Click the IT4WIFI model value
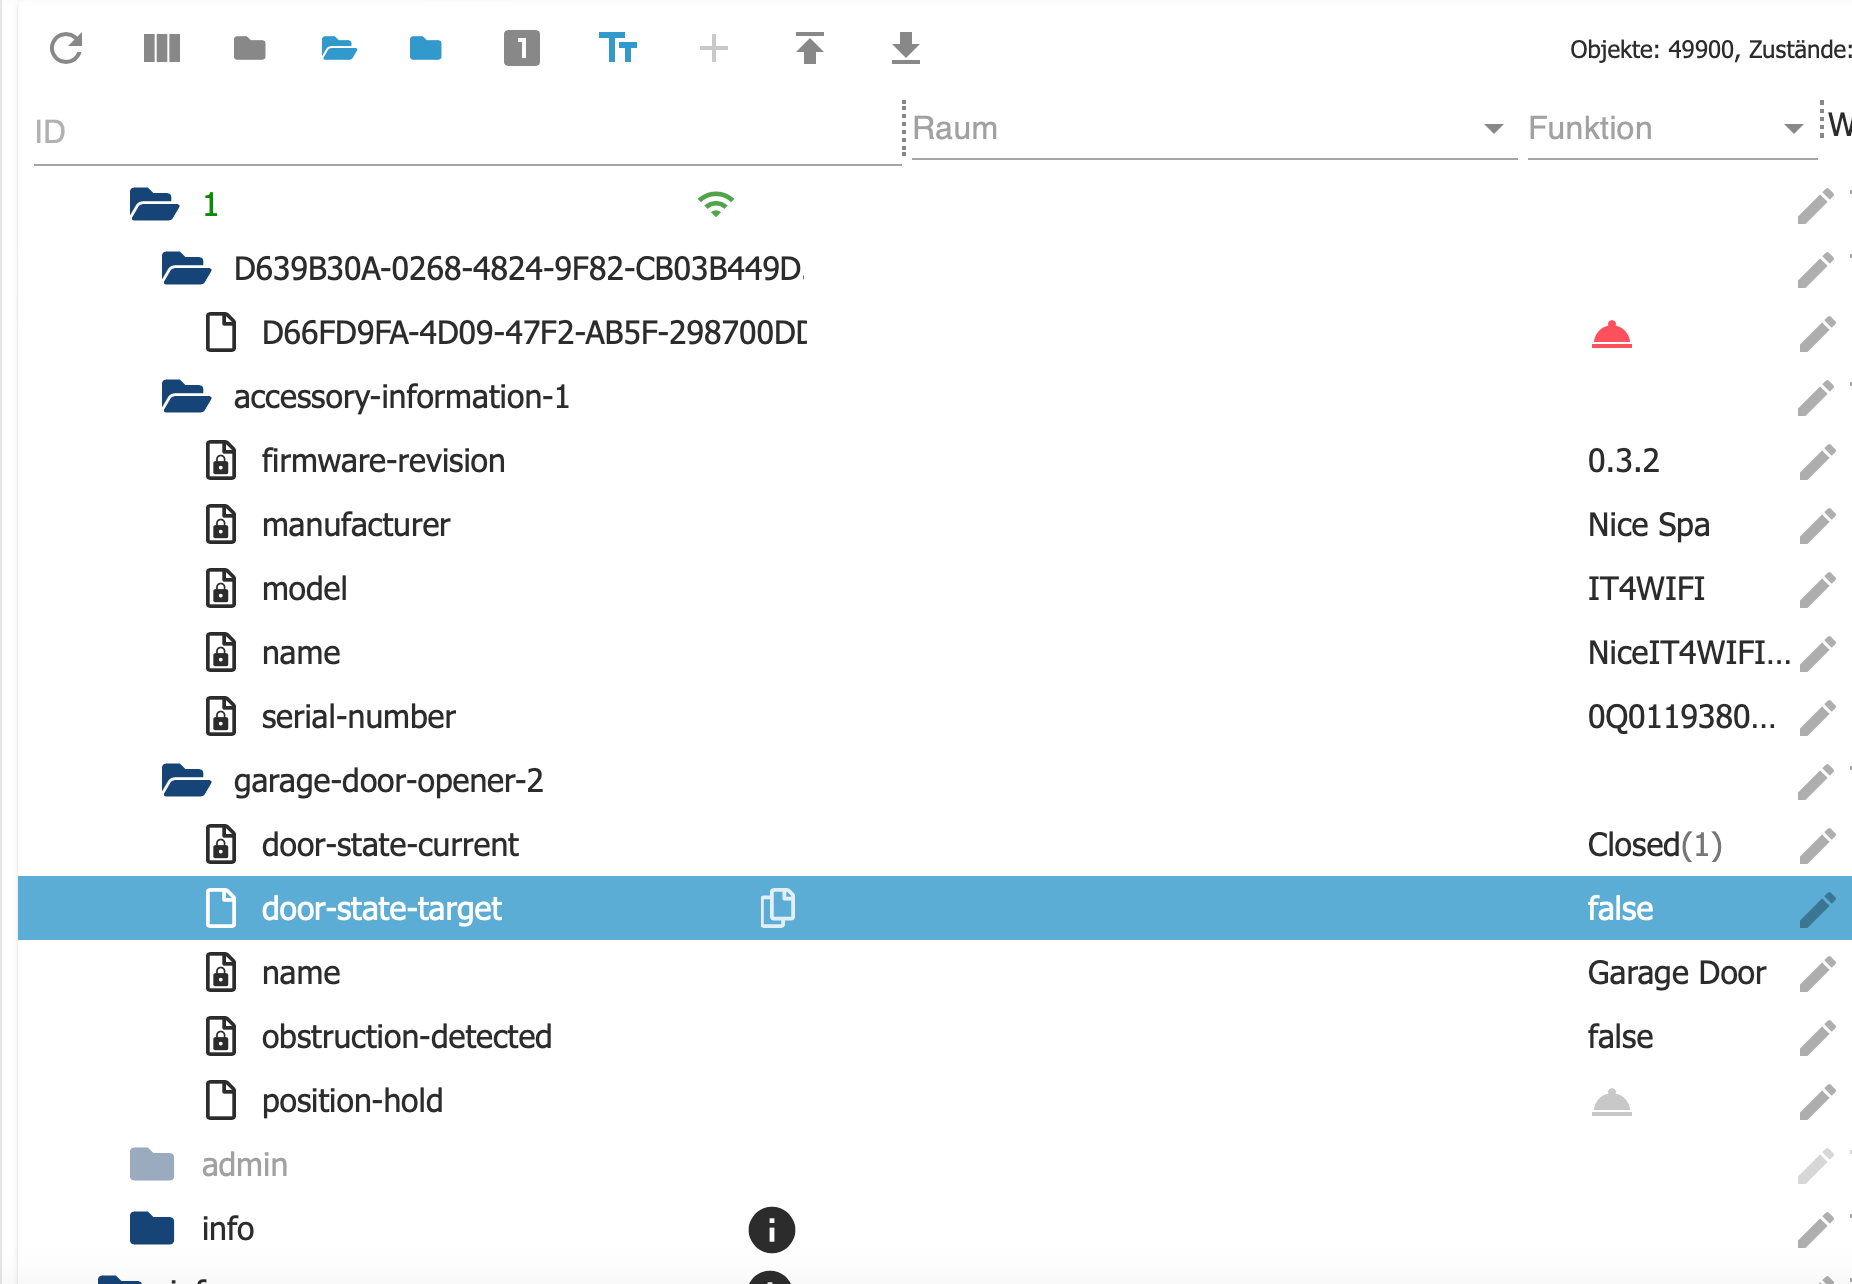This screenshot has width=1852, height=1284. click(1646, 588)
